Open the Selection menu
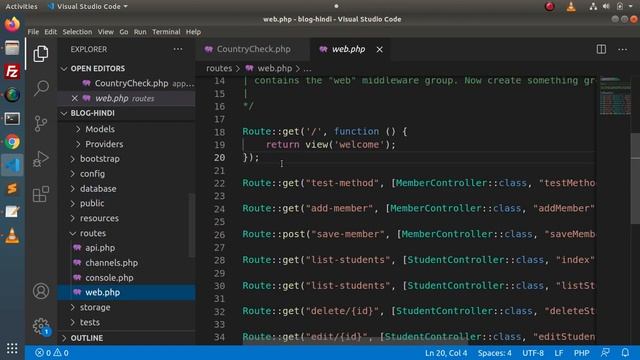The height and width of the screenshot is (360, 640). point(77,32)
